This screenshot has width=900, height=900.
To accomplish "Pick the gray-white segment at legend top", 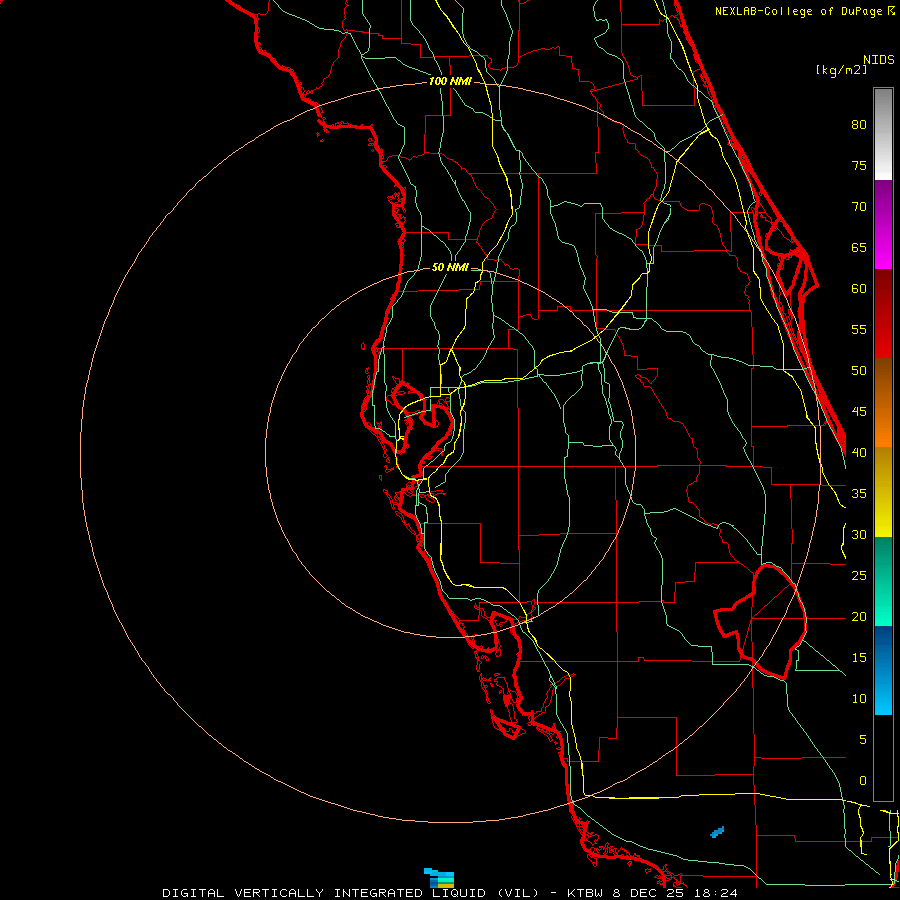I will pos(883,134).
